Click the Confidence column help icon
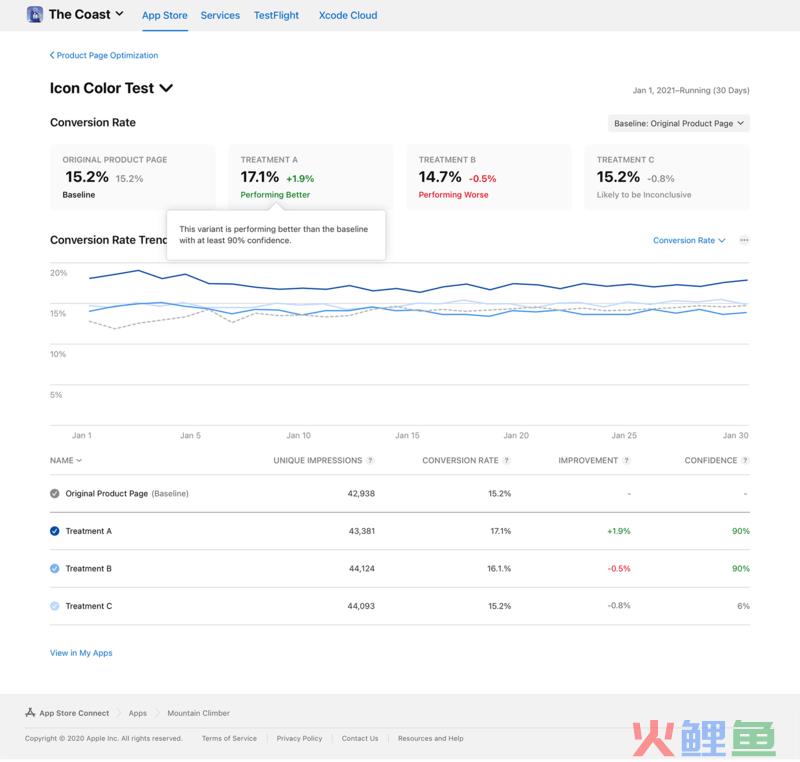800x762 pixels. coord(745,460)
